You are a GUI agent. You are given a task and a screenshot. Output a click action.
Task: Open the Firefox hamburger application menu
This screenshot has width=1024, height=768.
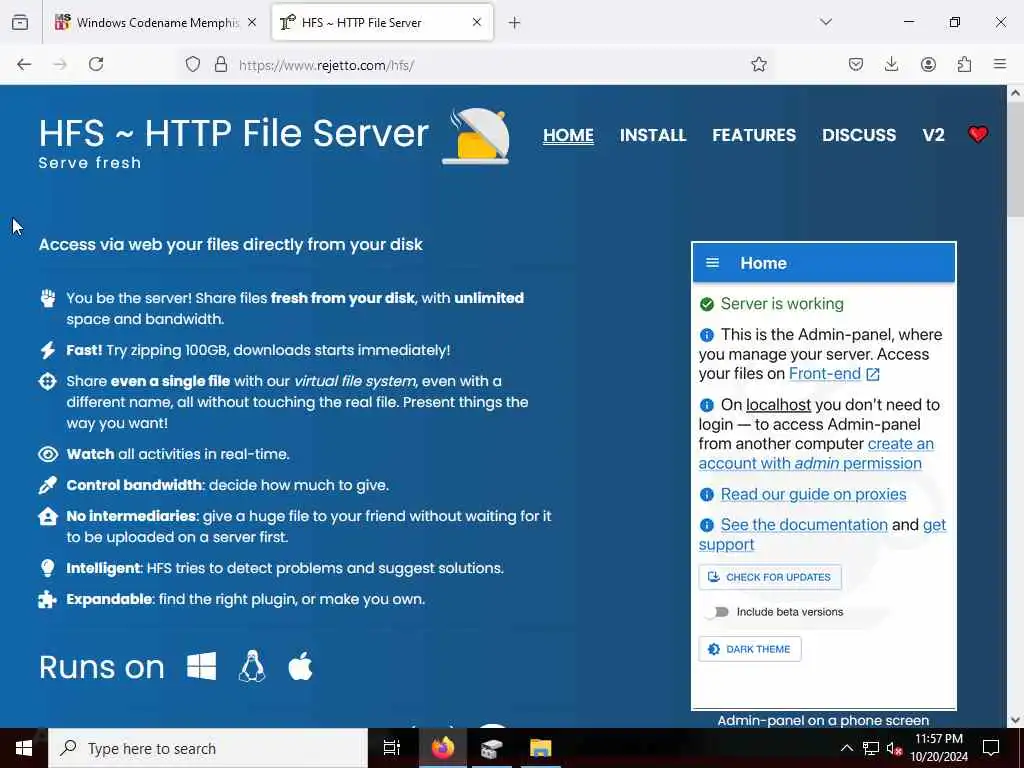tap(1000, 64)
